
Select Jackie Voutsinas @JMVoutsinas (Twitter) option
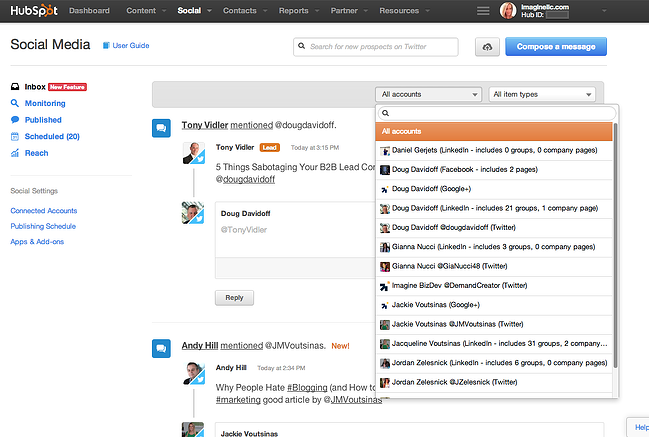[494, 324]
